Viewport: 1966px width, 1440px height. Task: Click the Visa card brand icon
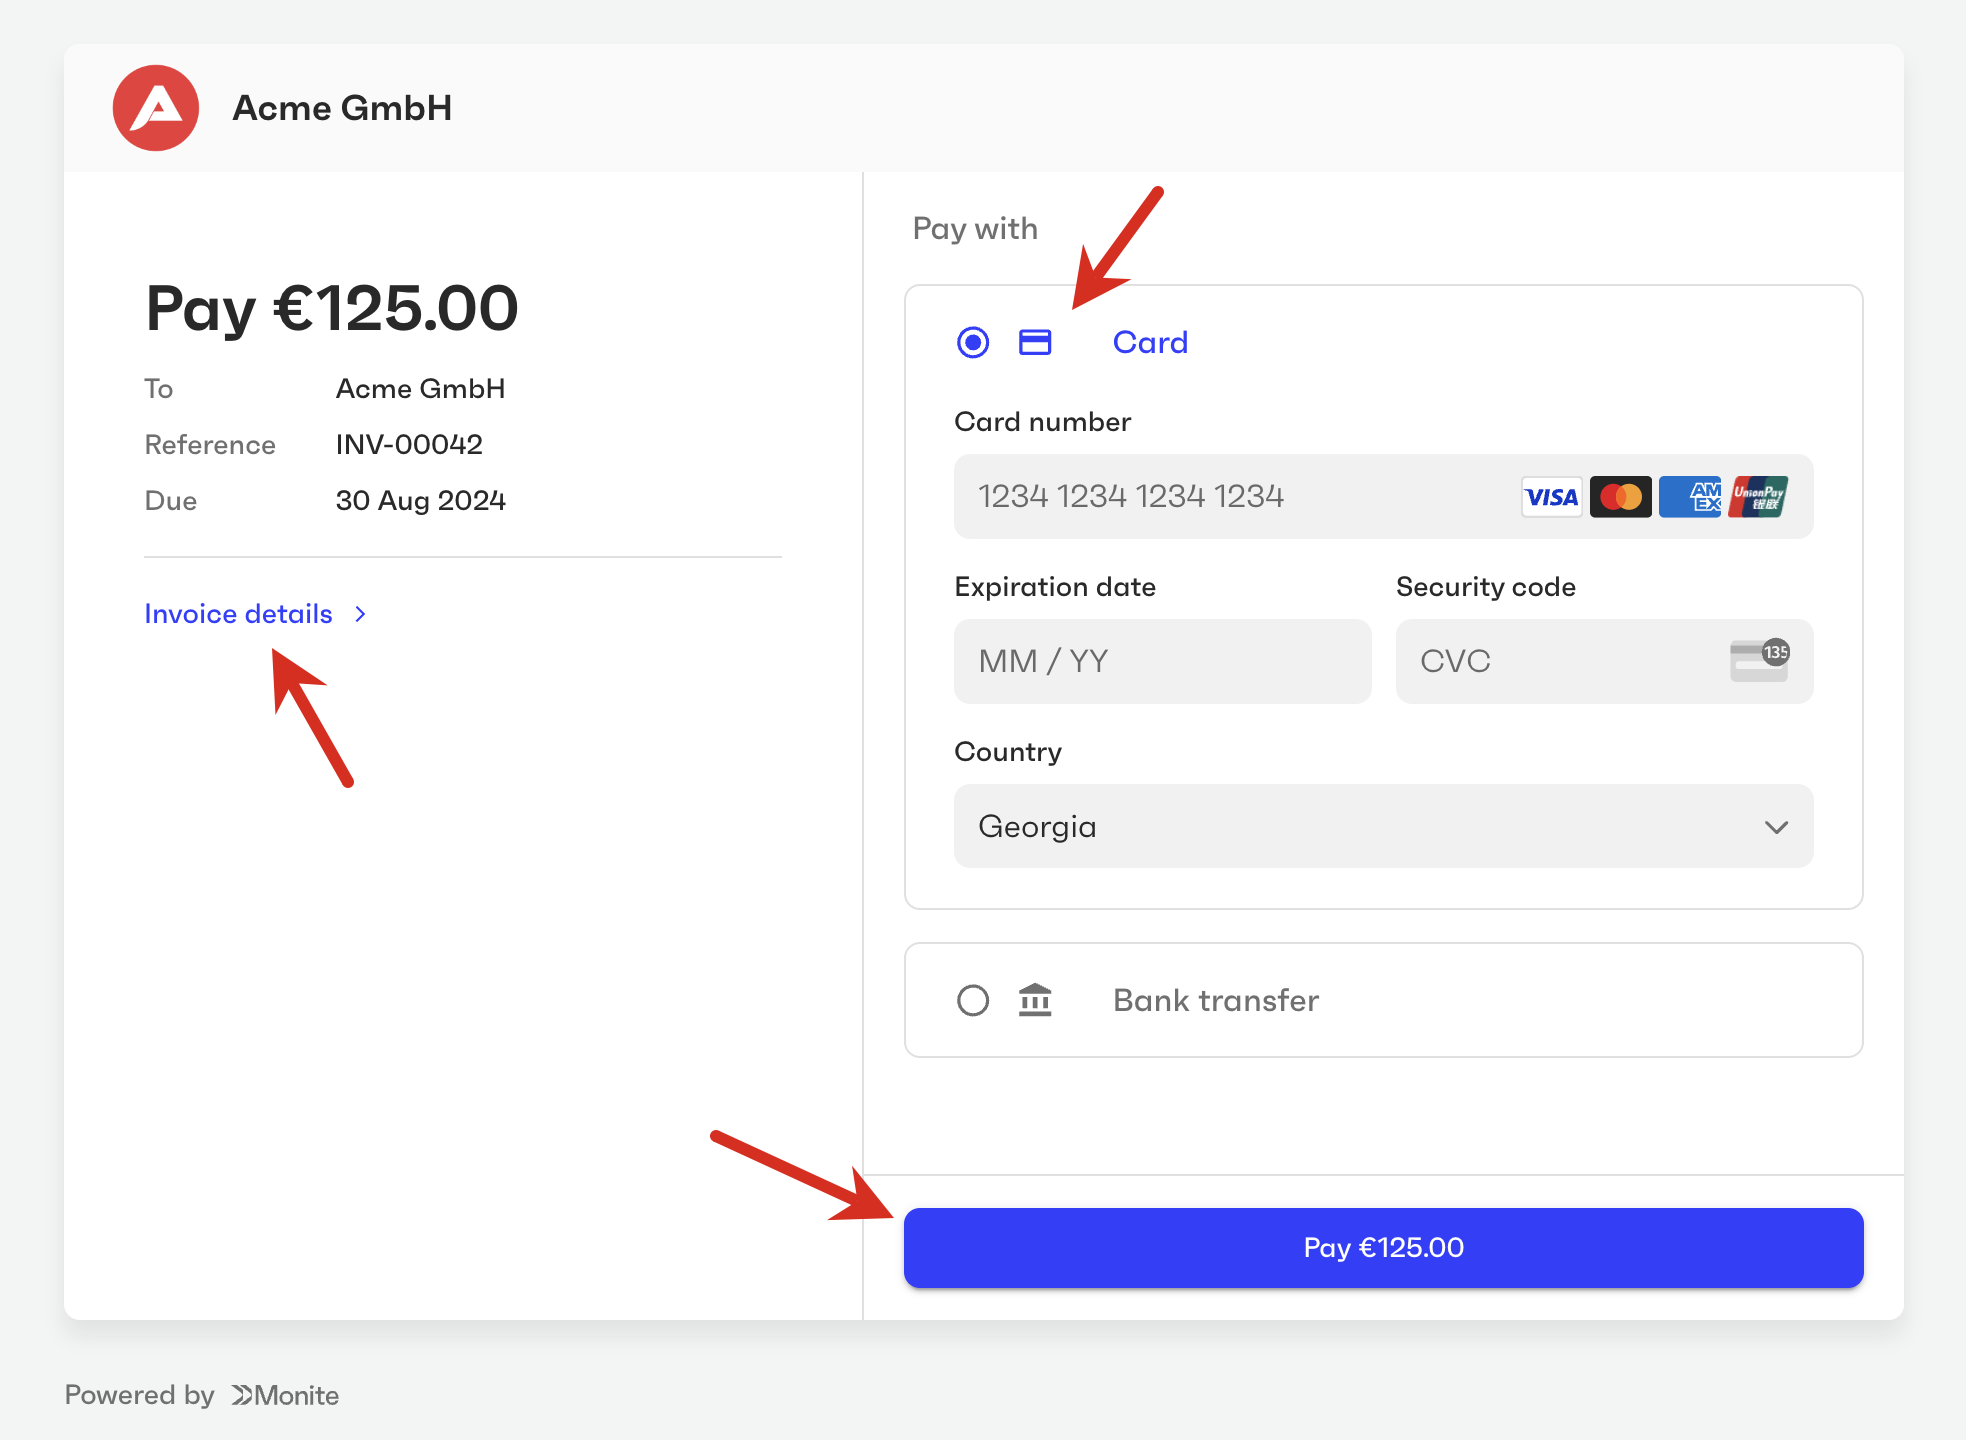(1551, 497)
